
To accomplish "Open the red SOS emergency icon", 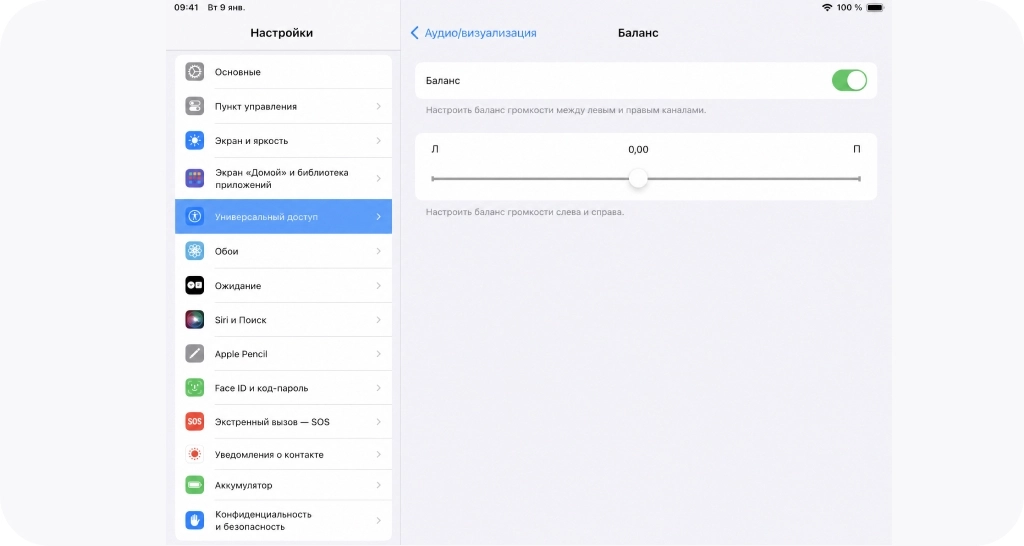I will point(195,421).
